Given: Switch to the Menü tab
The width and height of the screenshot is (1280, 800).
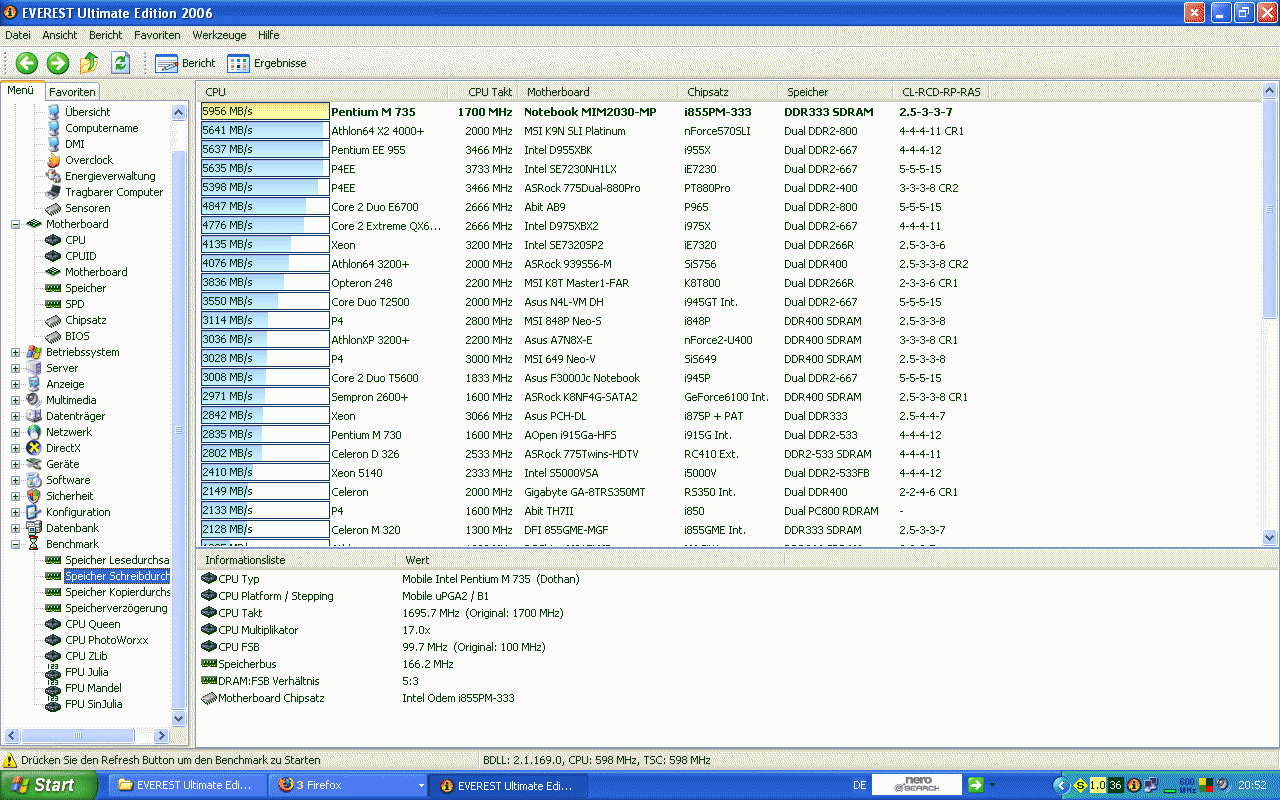Looking at the screenshot, I should pos(21,91).
